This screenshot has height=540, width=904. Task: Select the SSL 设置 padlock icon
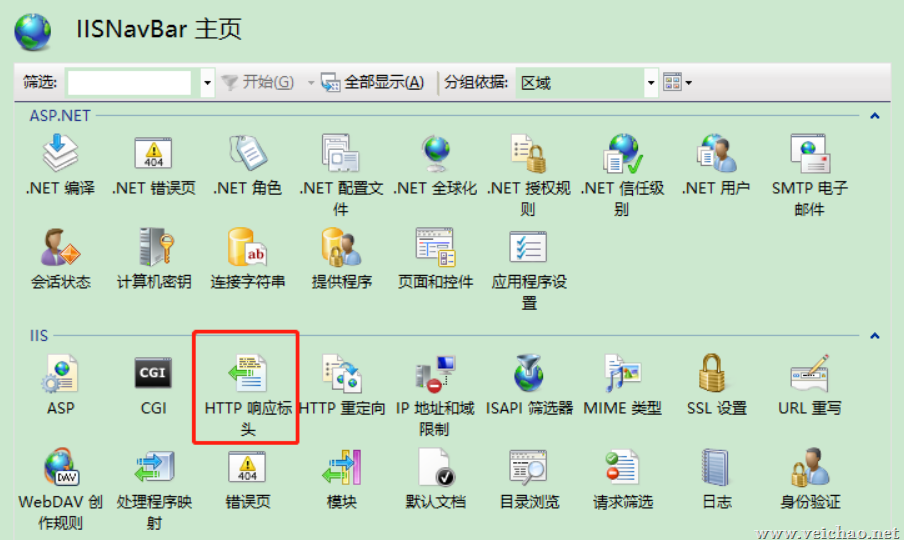click(x=713, y=373)
